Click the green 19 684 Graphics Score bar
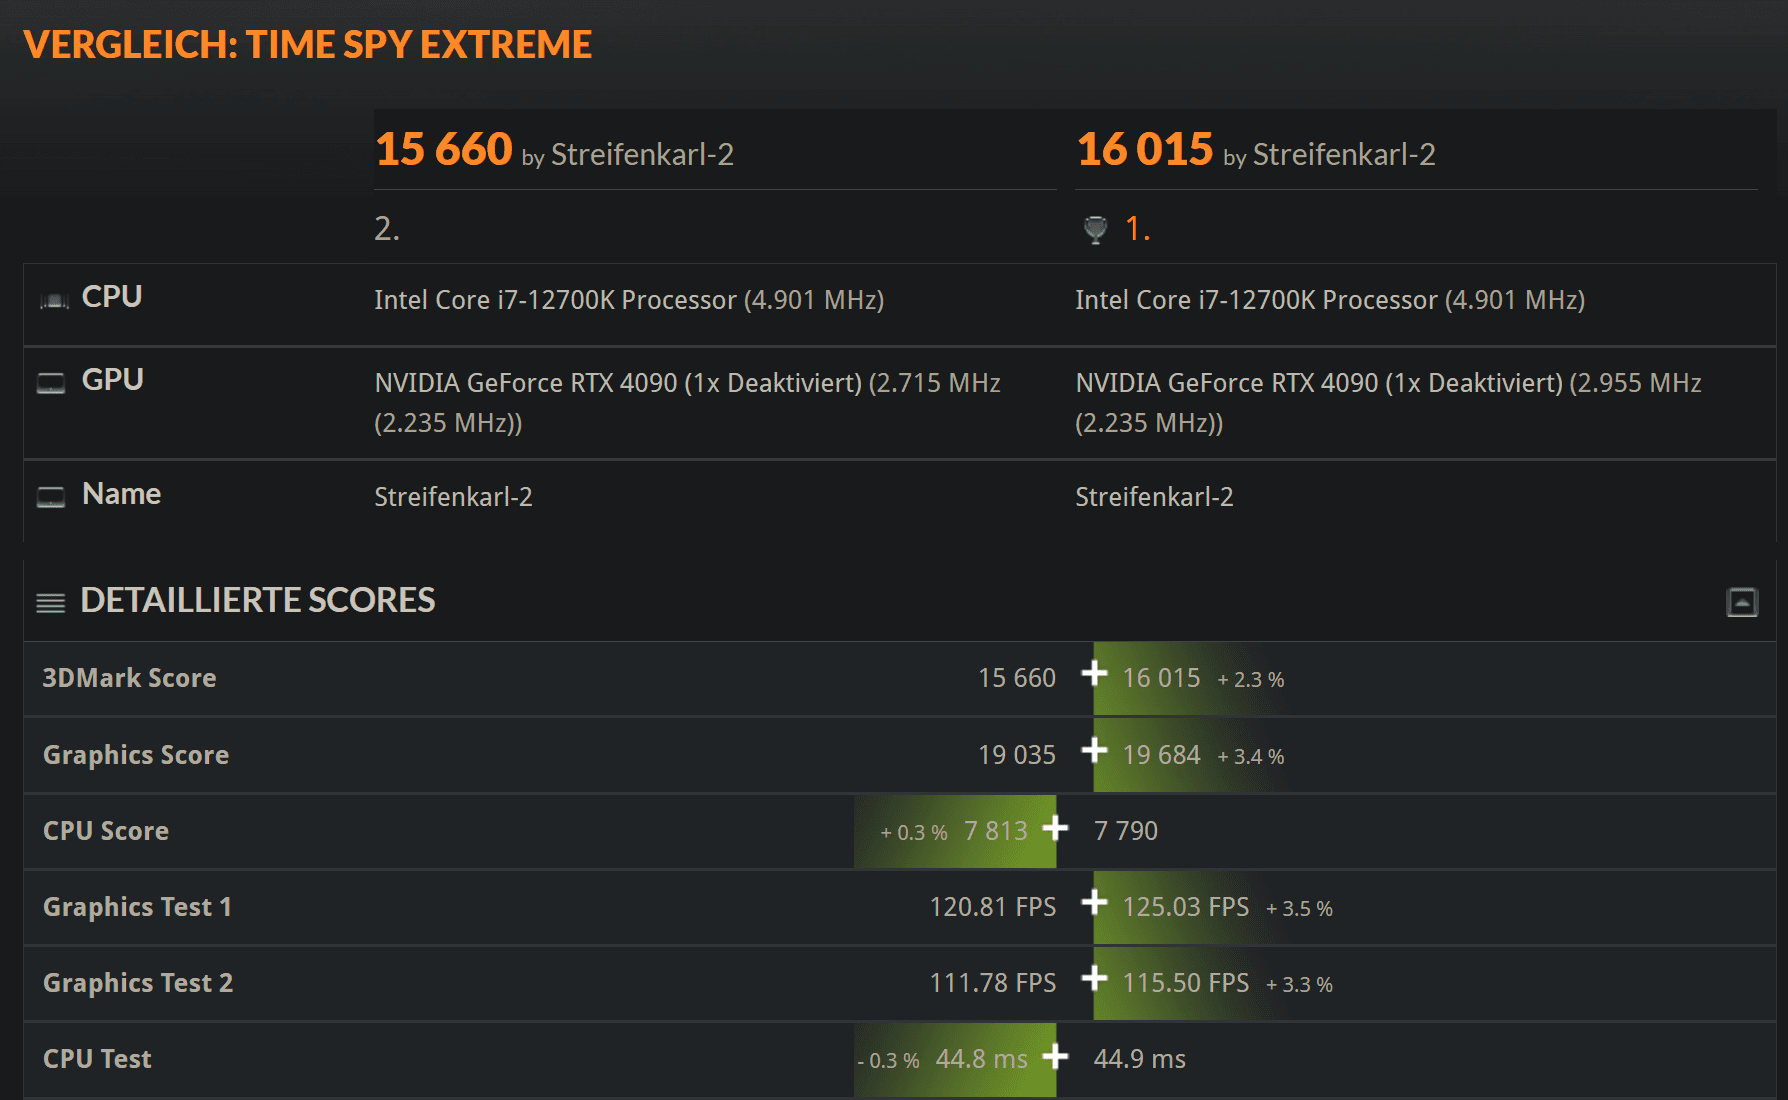 click(1161, 755)
